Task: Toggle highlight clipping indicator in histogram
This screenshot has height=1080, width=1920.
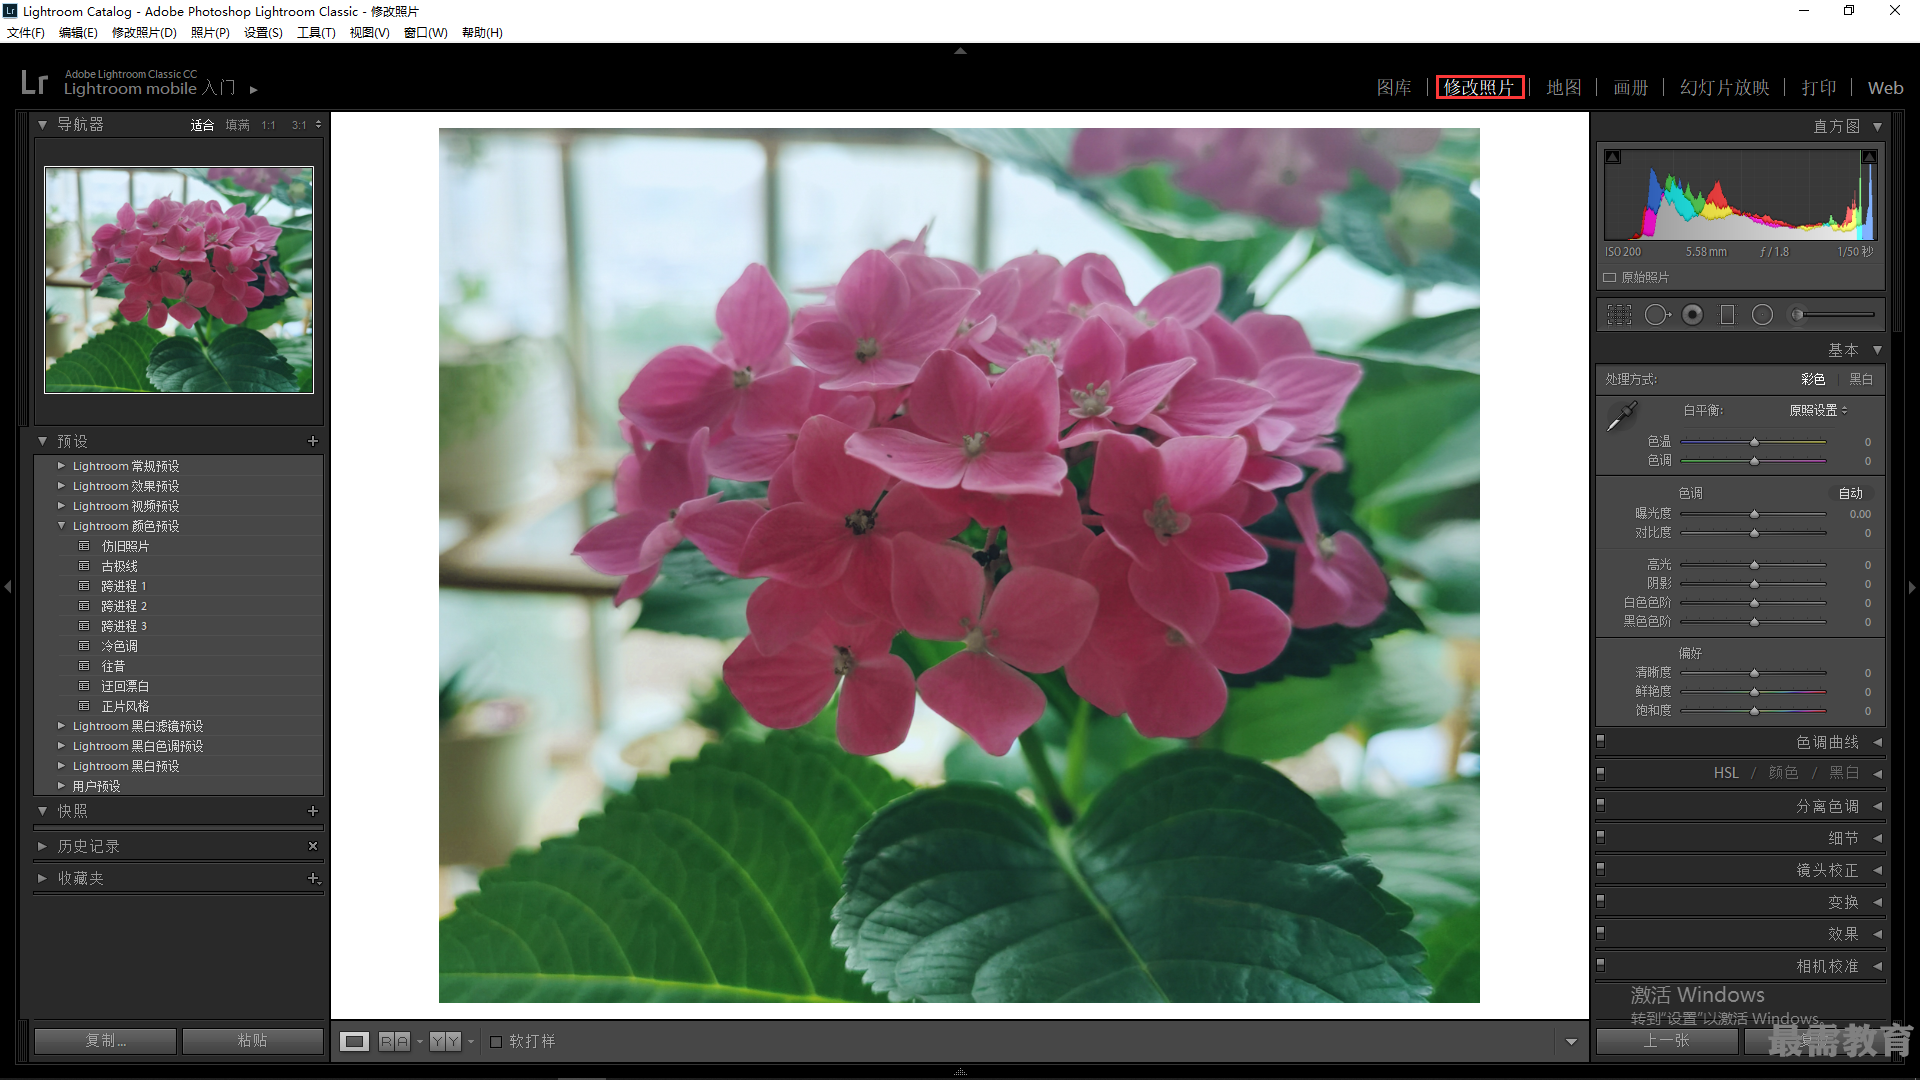Action: coord(1869,157)
